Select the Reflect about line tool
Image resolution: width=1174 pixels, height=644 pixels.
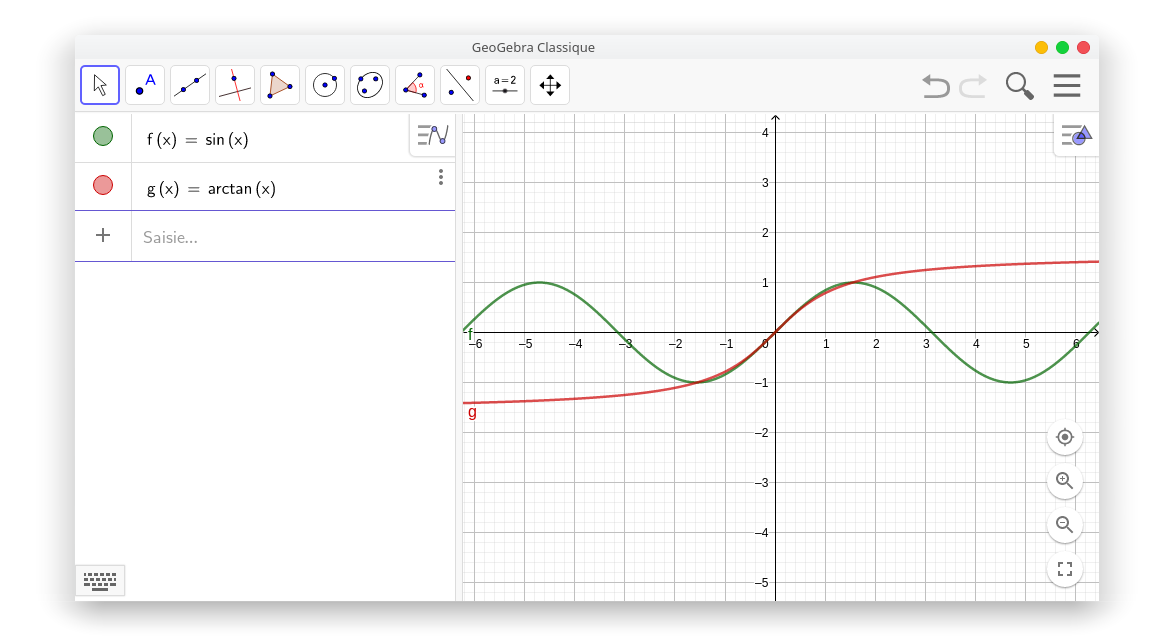(x=460, y=85)
